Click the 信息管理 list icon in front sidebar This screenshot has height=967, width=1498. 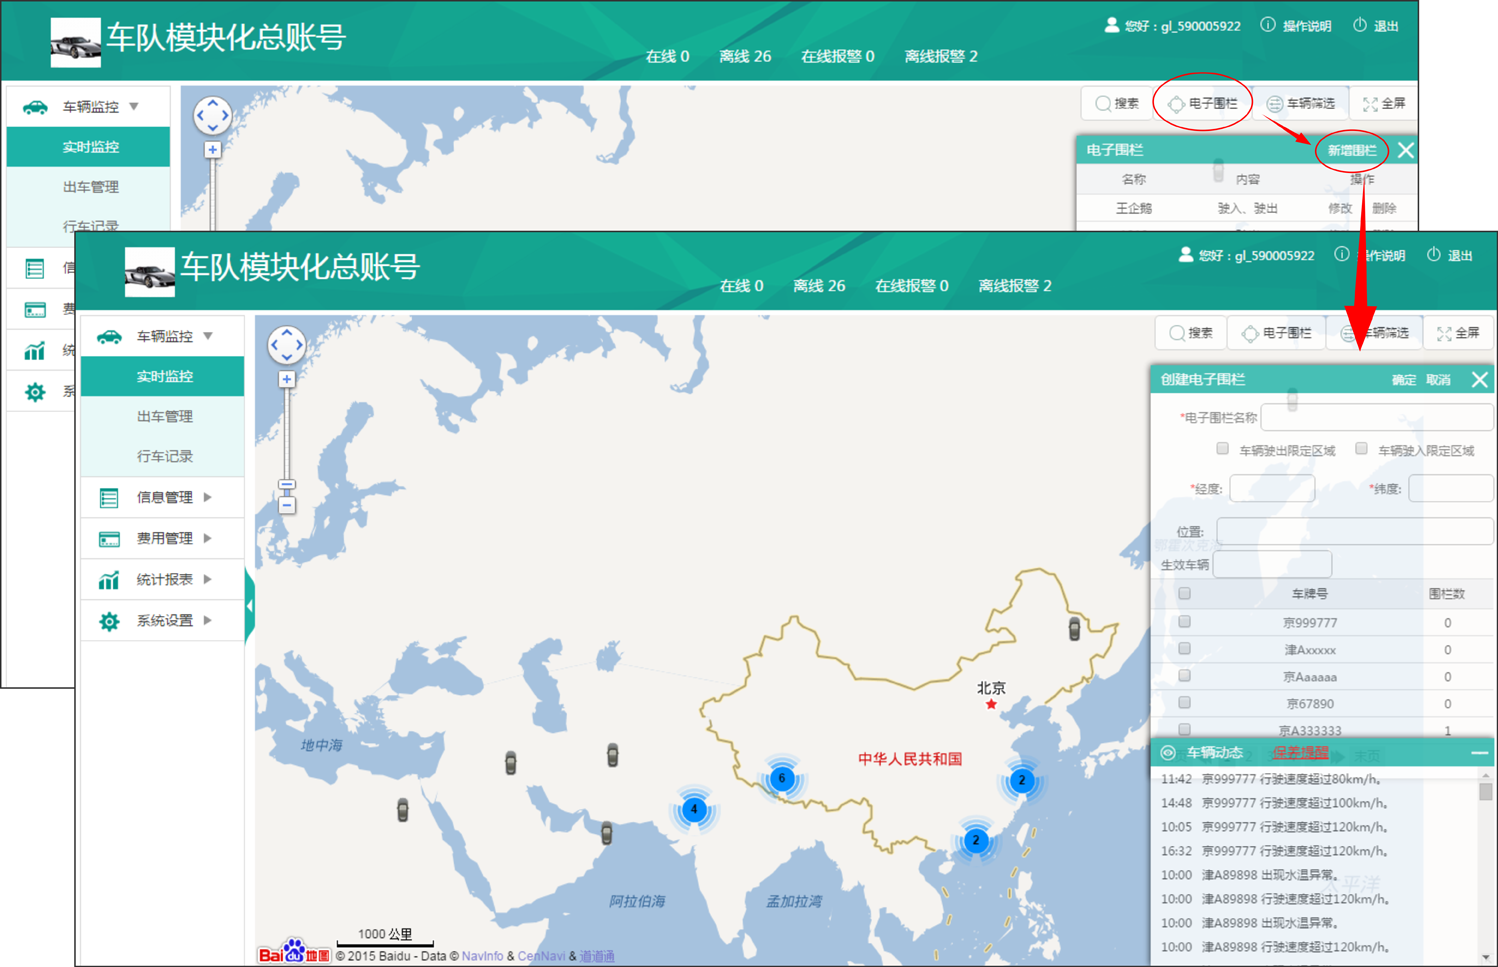pyautogui.click(x=109, y=497)
